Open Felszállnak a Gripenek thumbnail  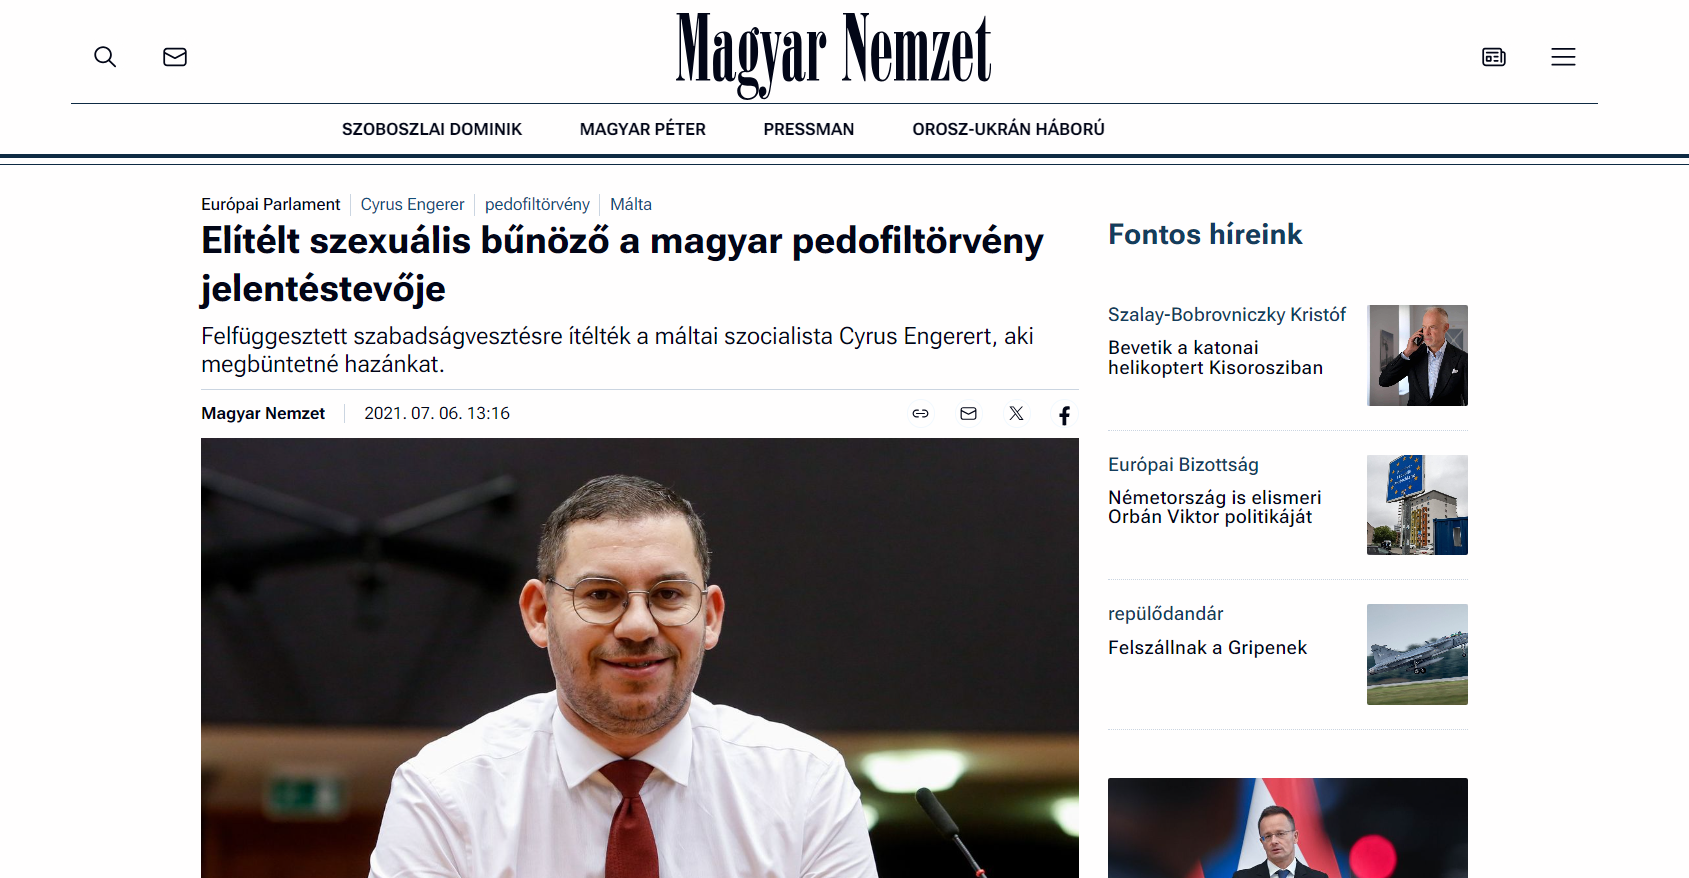pos(1417,654)
